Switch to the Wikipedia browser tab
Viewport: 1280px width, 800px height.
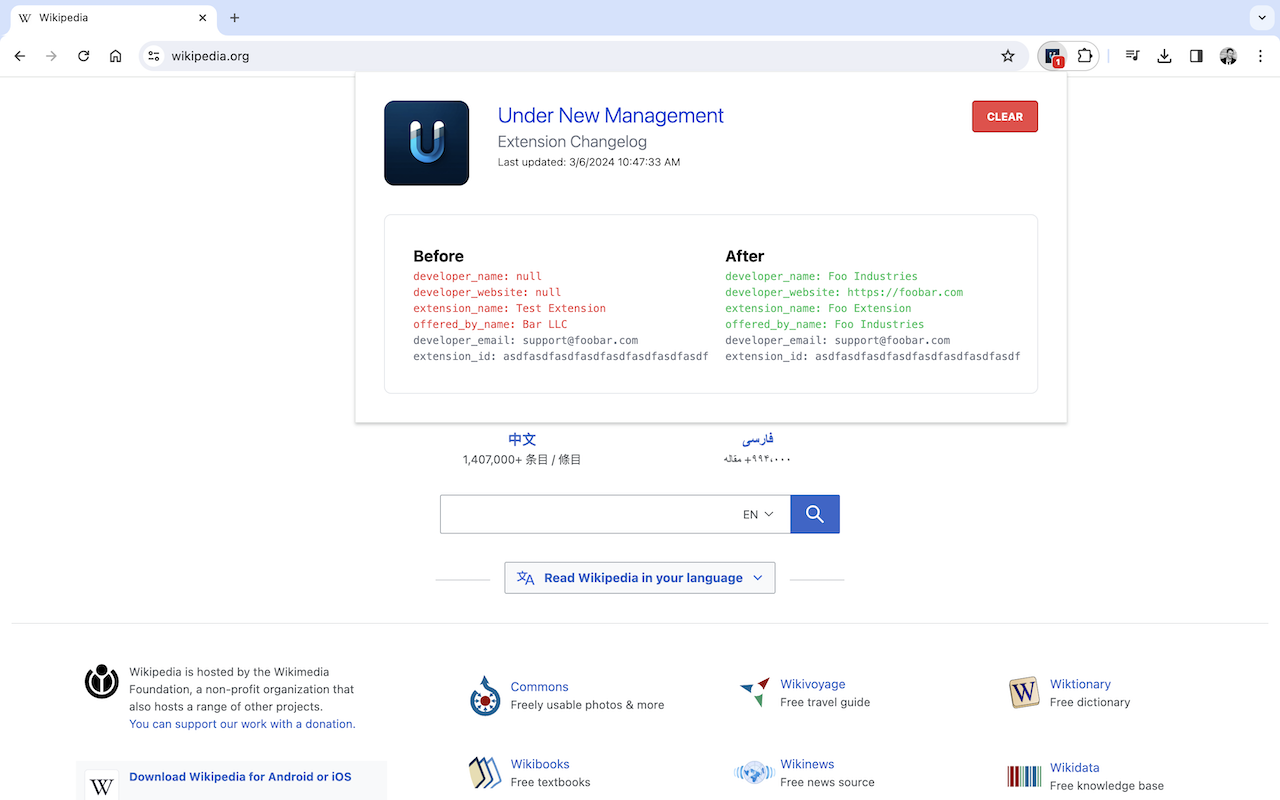pos(110,17)
